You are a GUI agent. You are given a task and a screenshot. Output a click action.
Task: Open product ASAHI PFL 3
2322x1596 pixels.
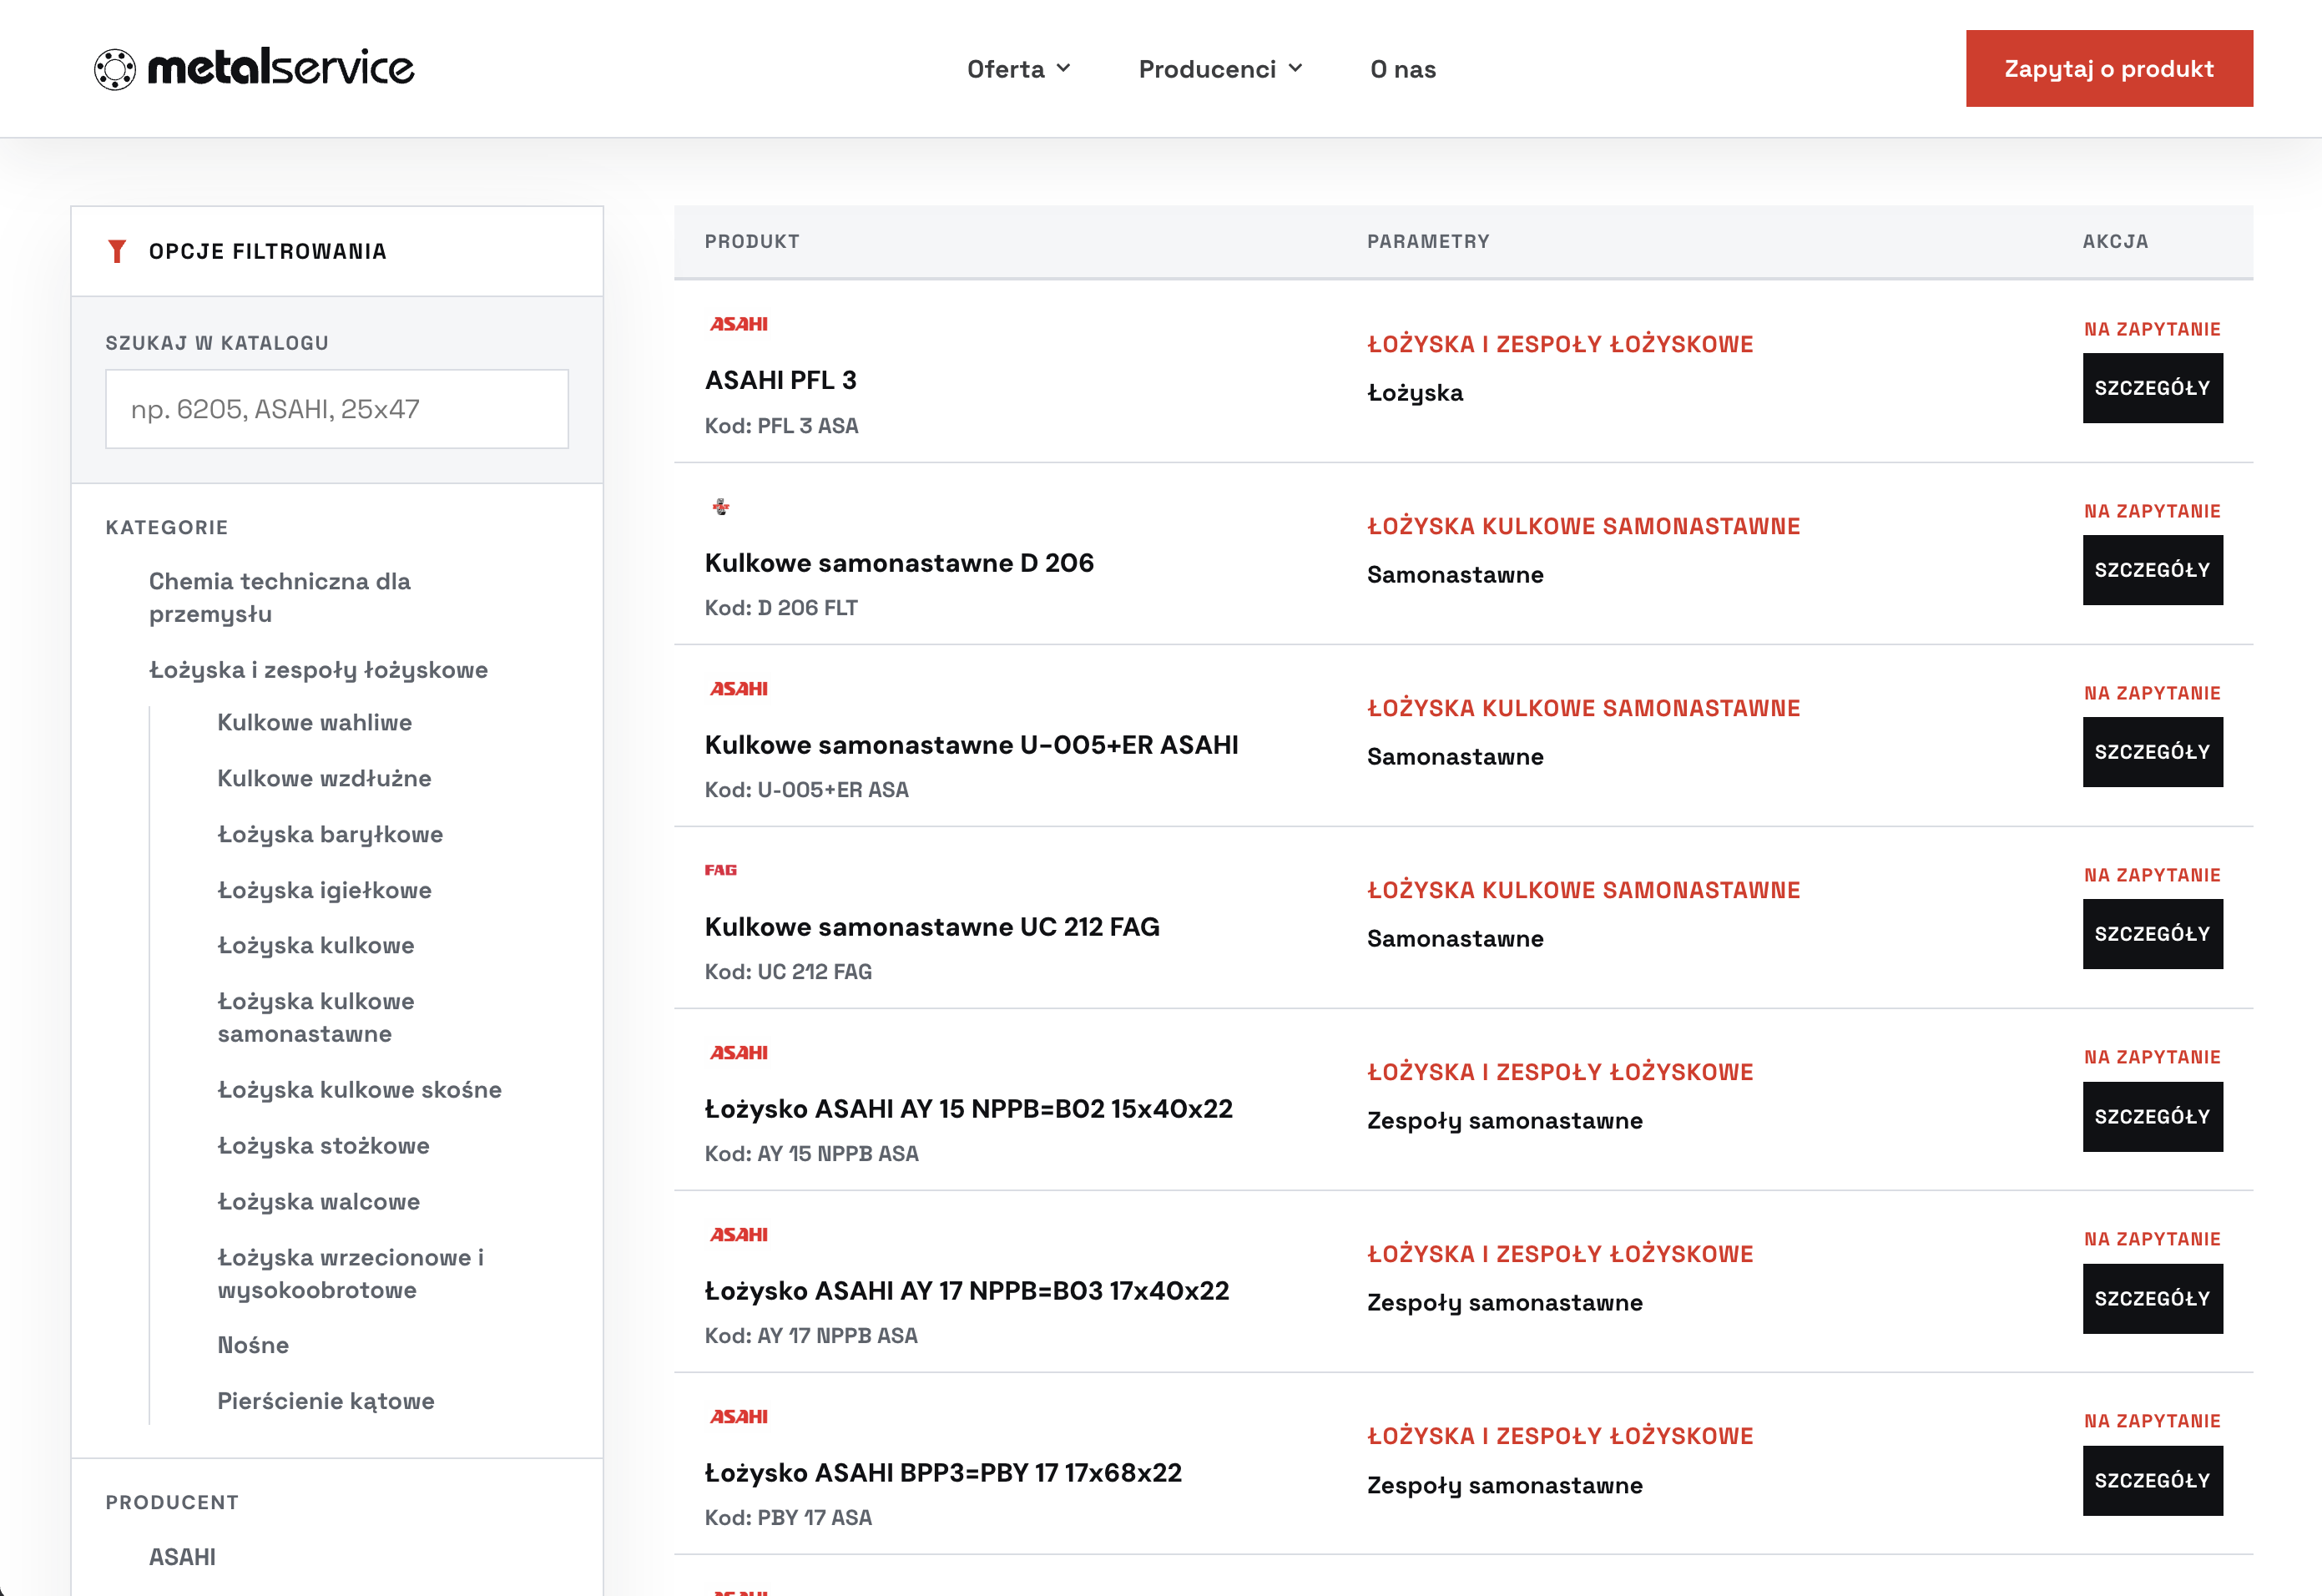781,380
